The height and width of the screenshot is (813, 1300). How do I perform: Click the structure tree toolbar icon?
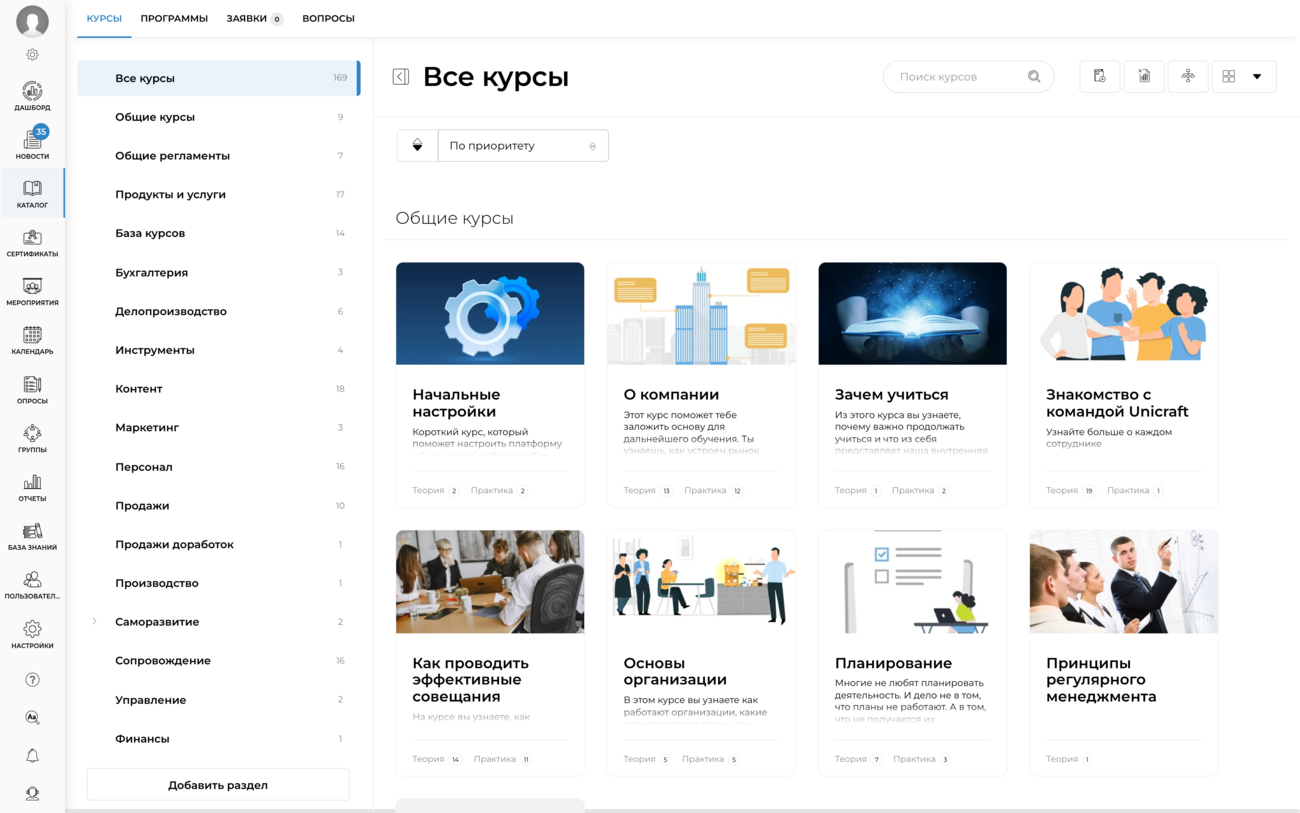pos(1188,77)
